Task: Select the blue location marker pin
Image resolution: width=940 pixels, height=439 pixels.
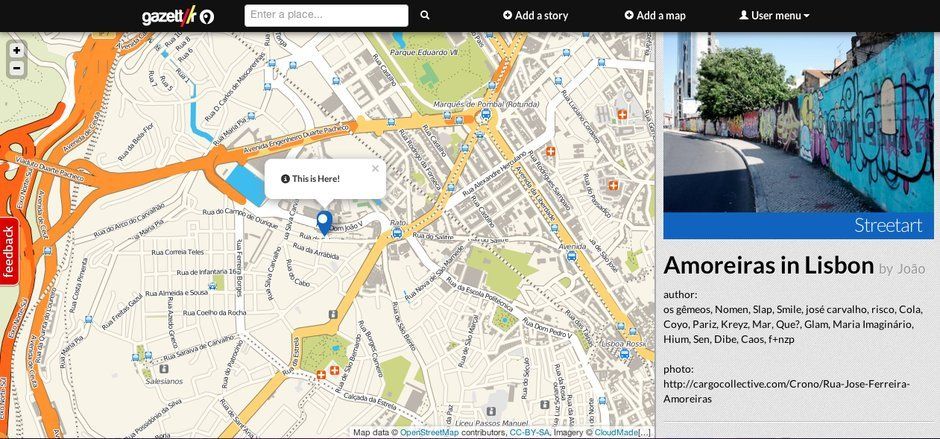Action: click(324, 222)
